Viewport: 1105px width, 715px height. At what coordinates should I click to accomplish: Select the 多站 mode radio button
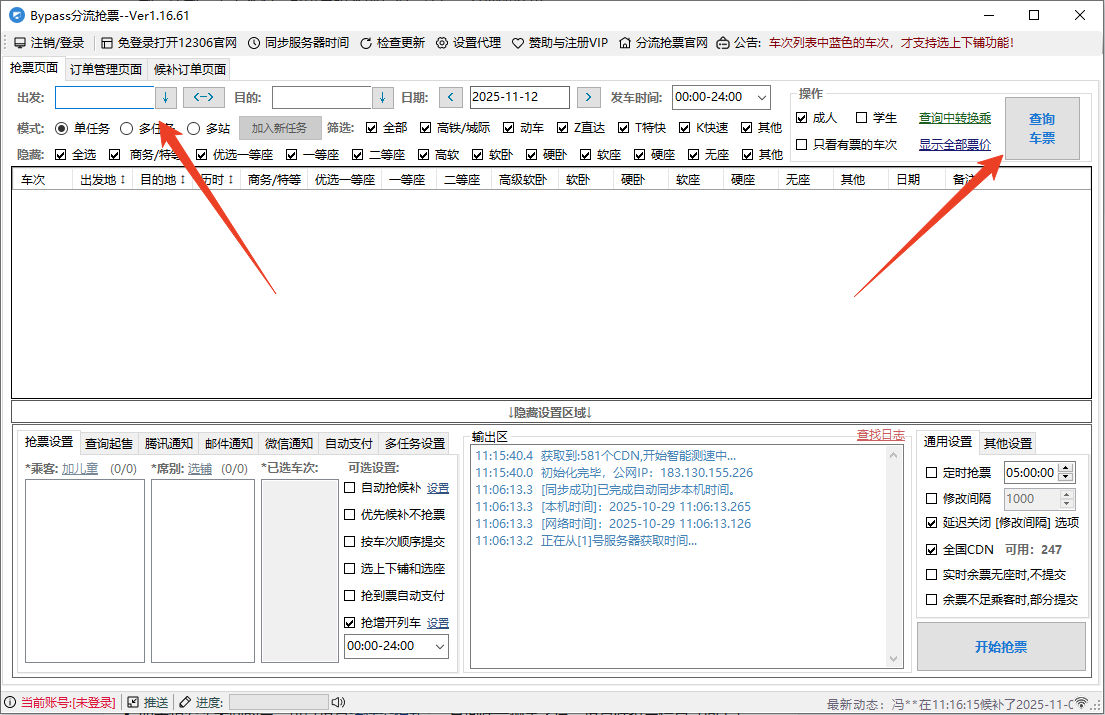[194, 128]
